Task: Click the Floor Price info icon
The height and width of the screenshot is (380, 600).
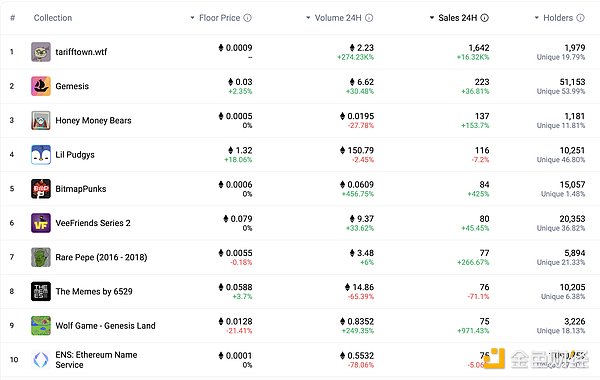Action: 248,18
